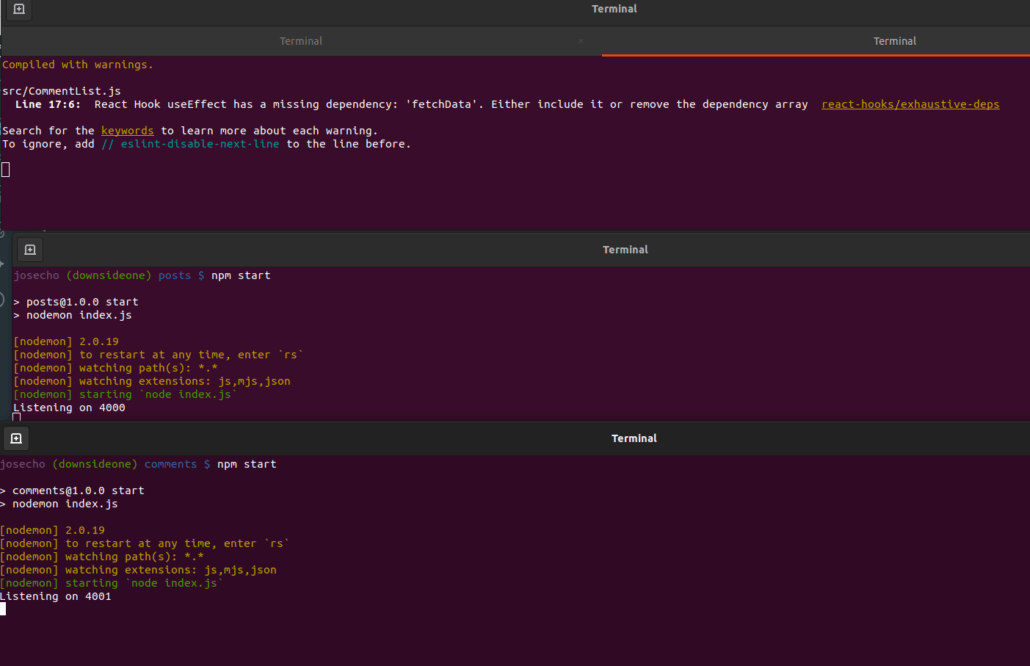Click 'Listening on 4001' output line
Viewport: 1030px width, 666px height.
click(55, 596)
